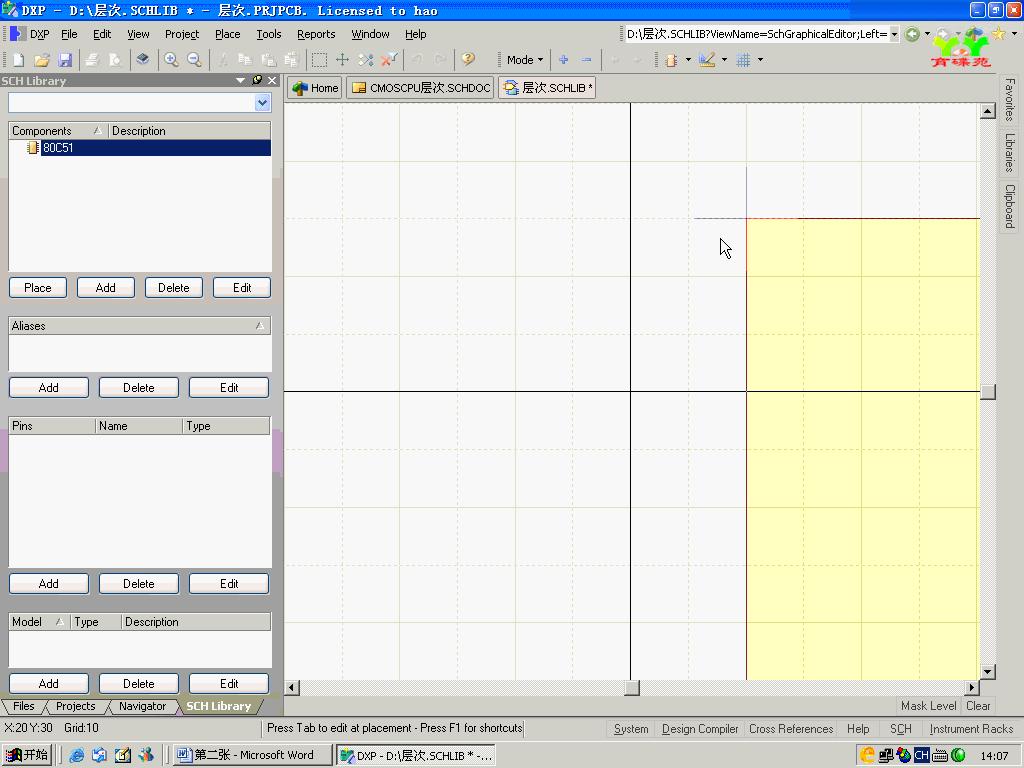Sort by the Components column header

point(57,131)
